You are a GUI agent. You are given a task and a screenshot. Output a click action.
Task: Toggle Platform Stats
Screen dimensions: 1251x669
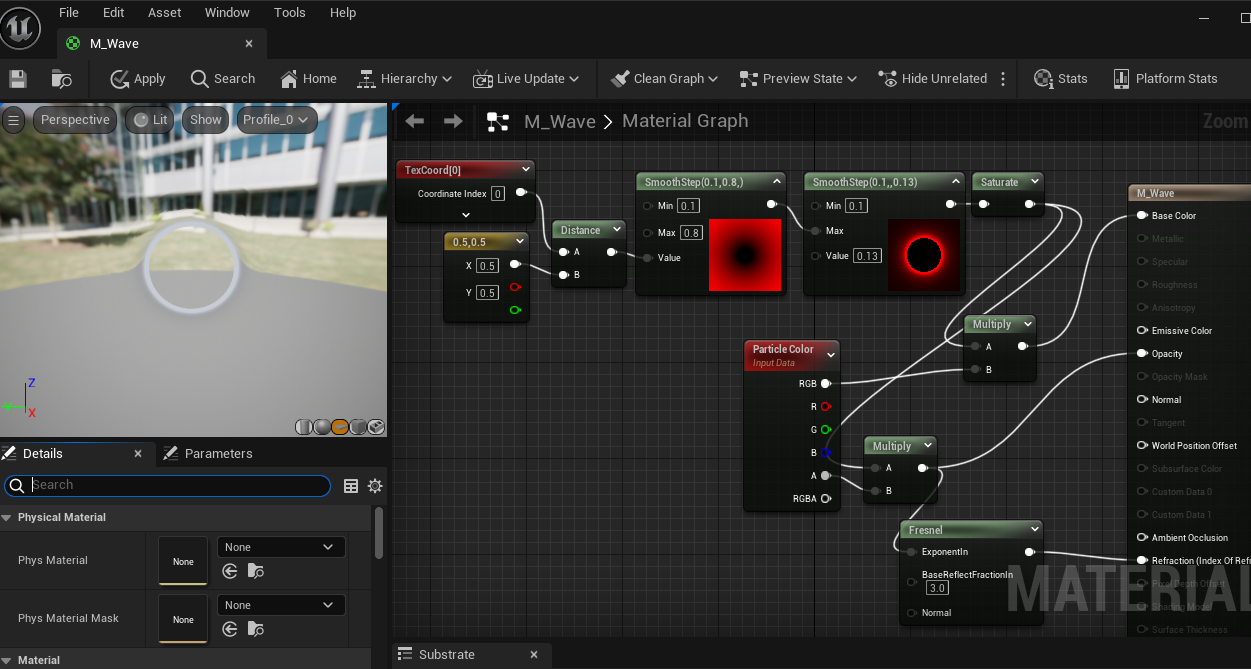pyautogui.click(x=1164, y=79)
